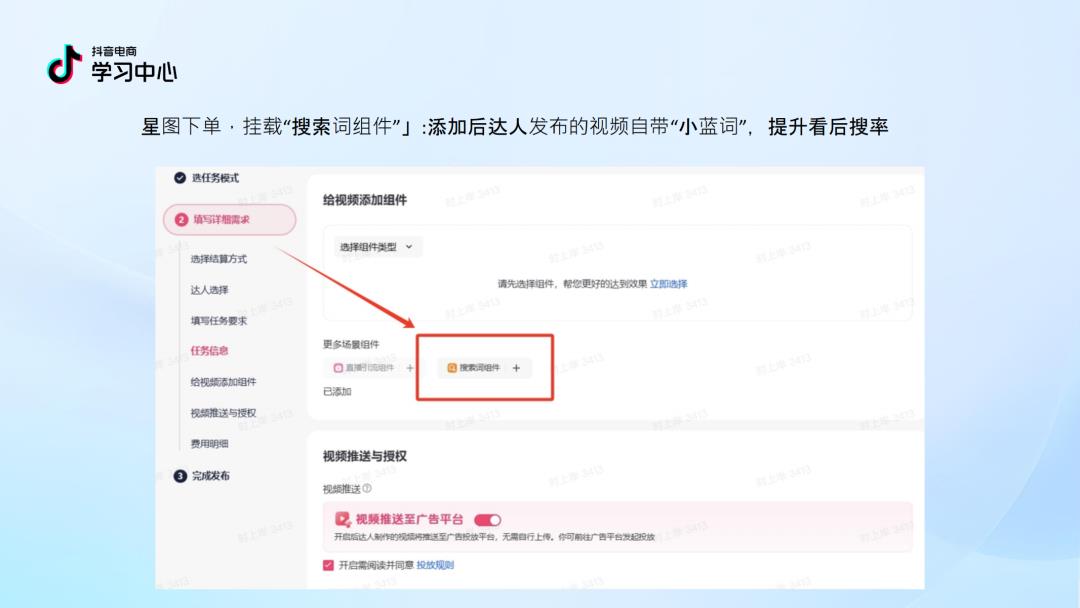Click the step 3 number badge
This screenshot has width=1080, height=608.
(180, 476)
